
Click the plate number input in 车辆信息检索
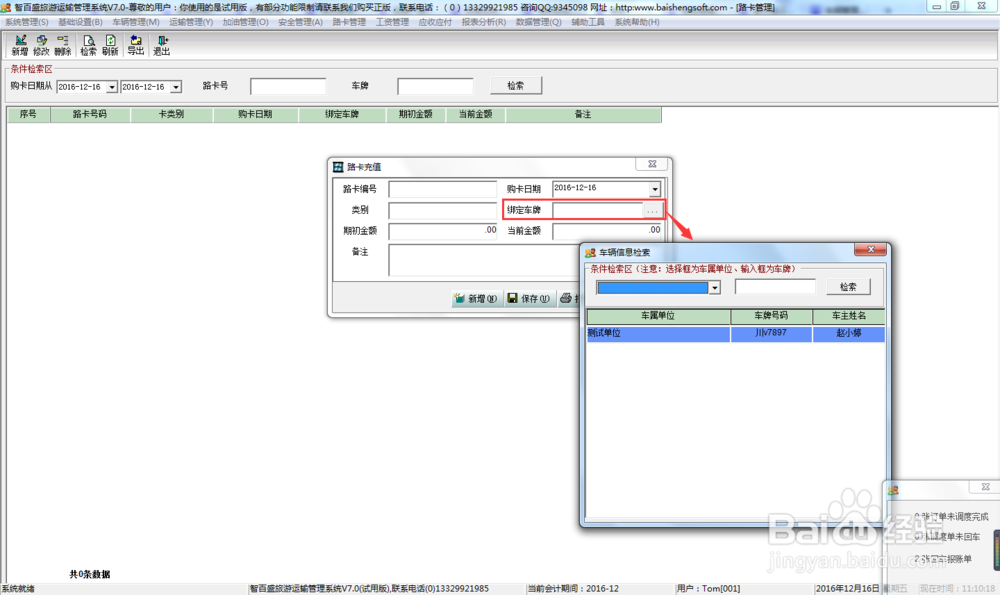click(x=775, y=287)
